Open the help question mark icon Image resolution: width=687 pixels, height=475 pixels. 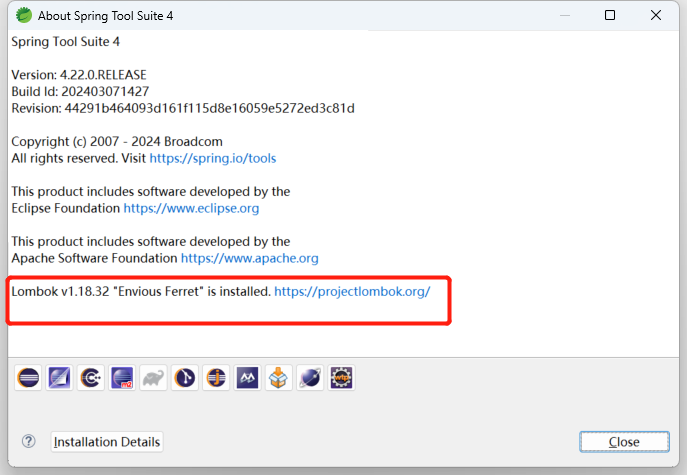tap(29, 441)
